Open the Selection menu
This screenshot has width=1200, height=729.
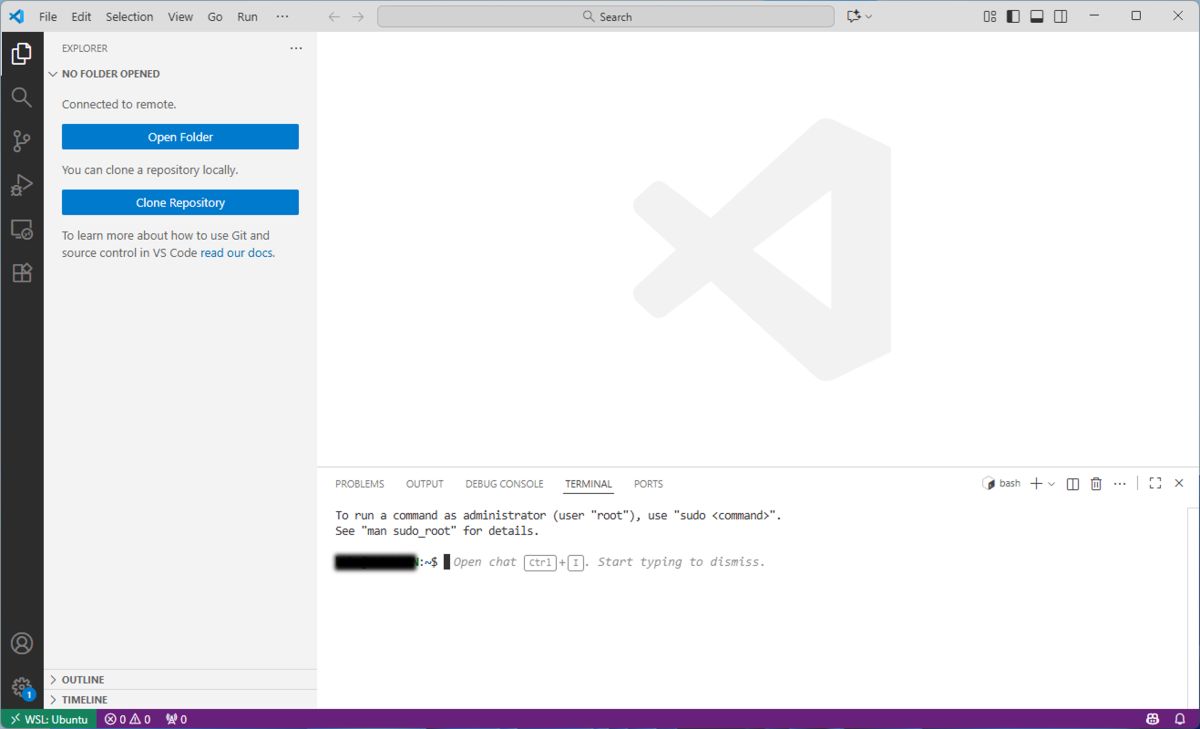[x=129, y=17]
